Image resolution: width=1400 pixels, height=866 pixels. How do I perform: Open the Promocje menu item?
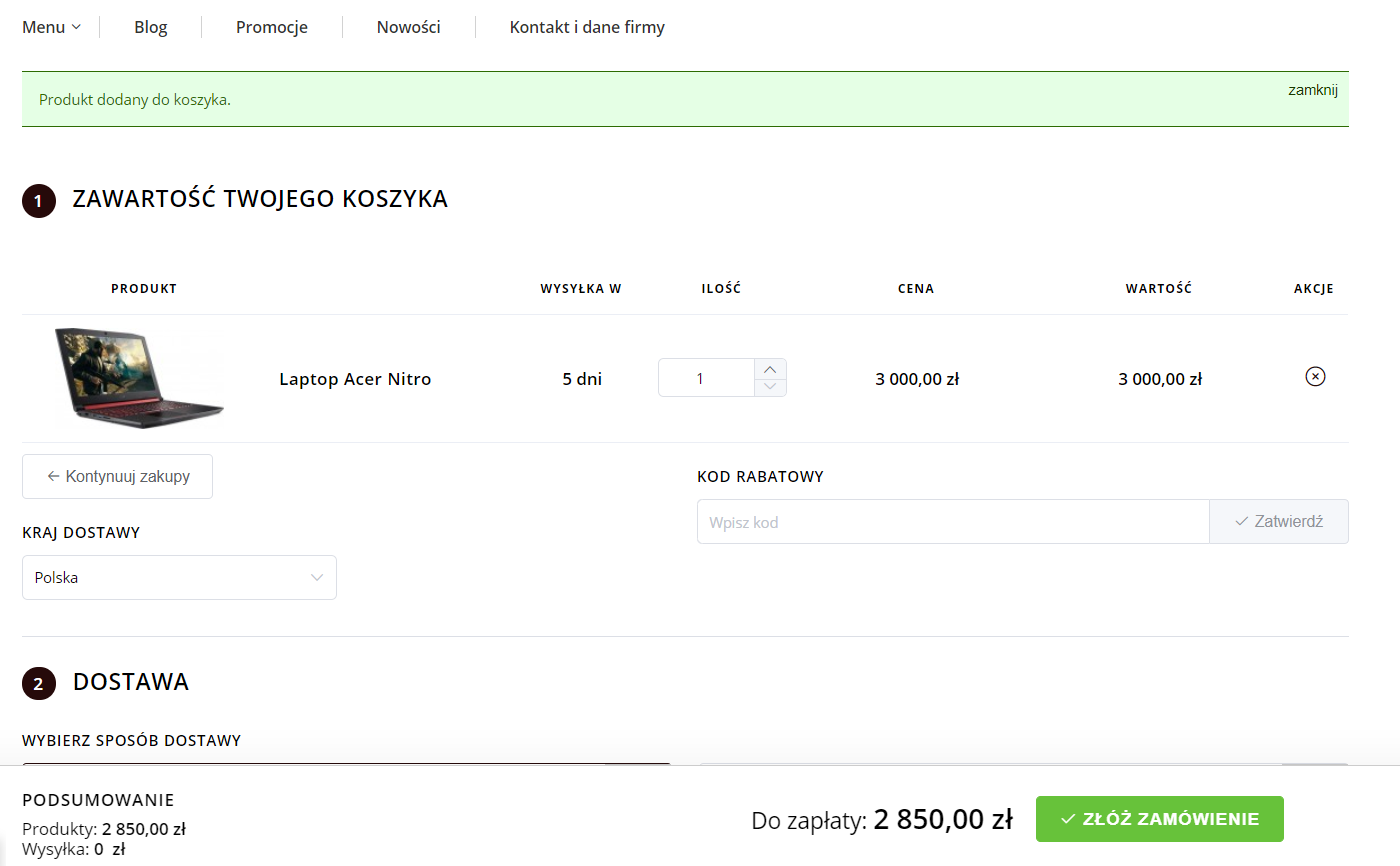[272, 27]
